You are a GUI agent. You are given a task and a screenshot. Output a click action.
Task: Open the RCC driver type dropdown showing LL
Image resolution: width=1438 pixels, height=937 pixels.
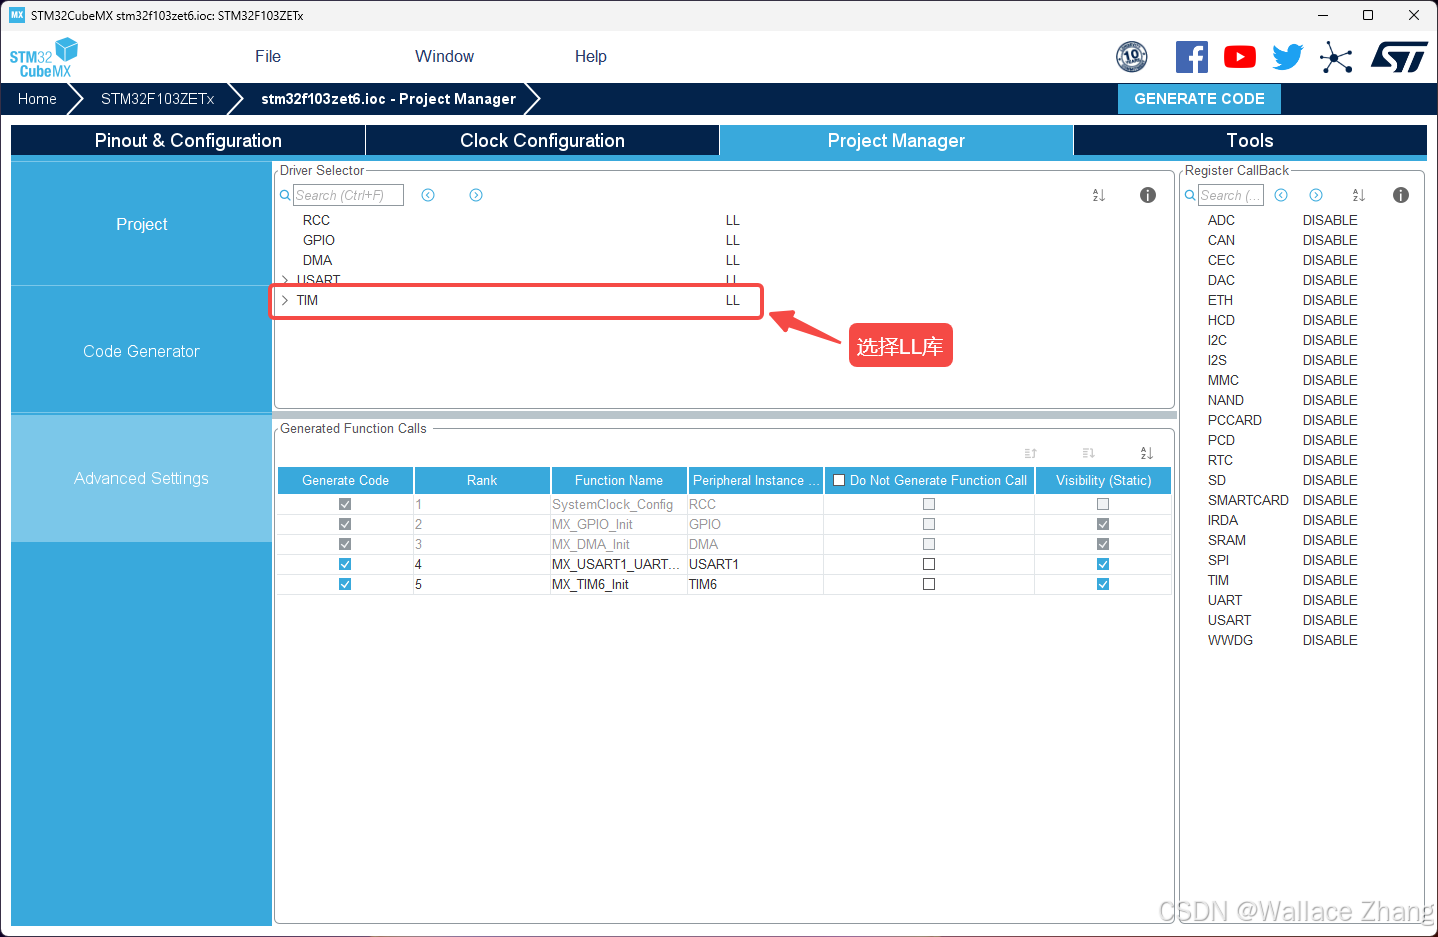(733, 220)
